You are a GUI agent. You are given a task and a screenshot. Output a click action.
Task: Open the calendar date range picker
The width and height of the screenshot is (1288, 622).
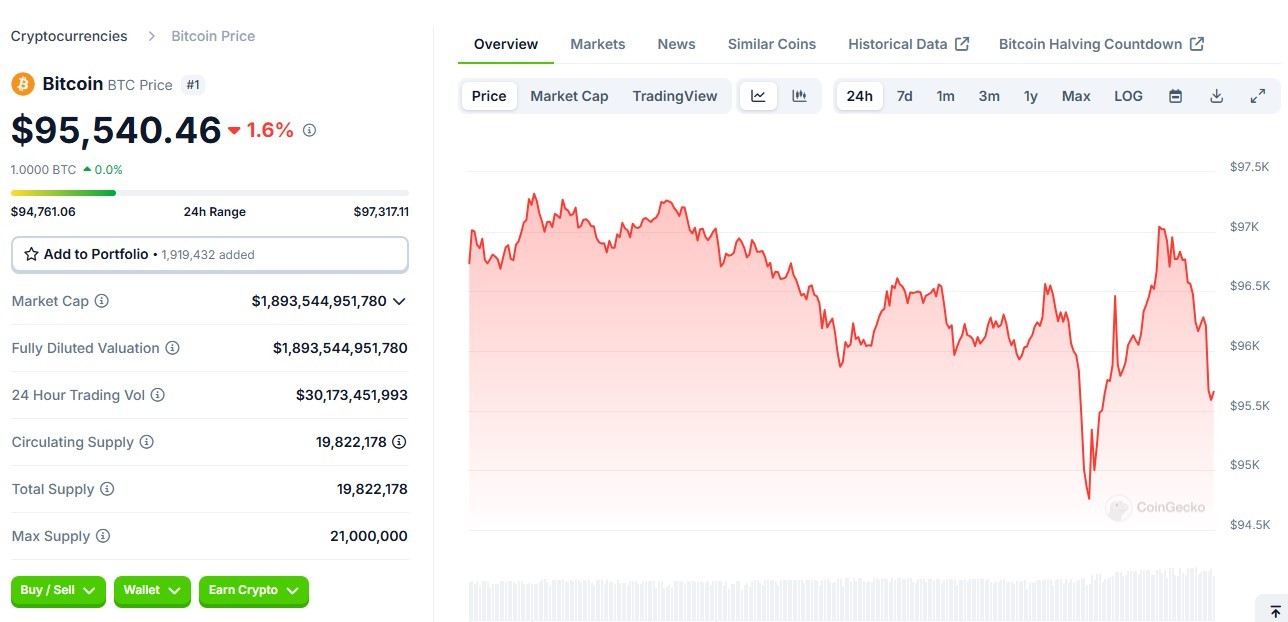point(1176,96)
